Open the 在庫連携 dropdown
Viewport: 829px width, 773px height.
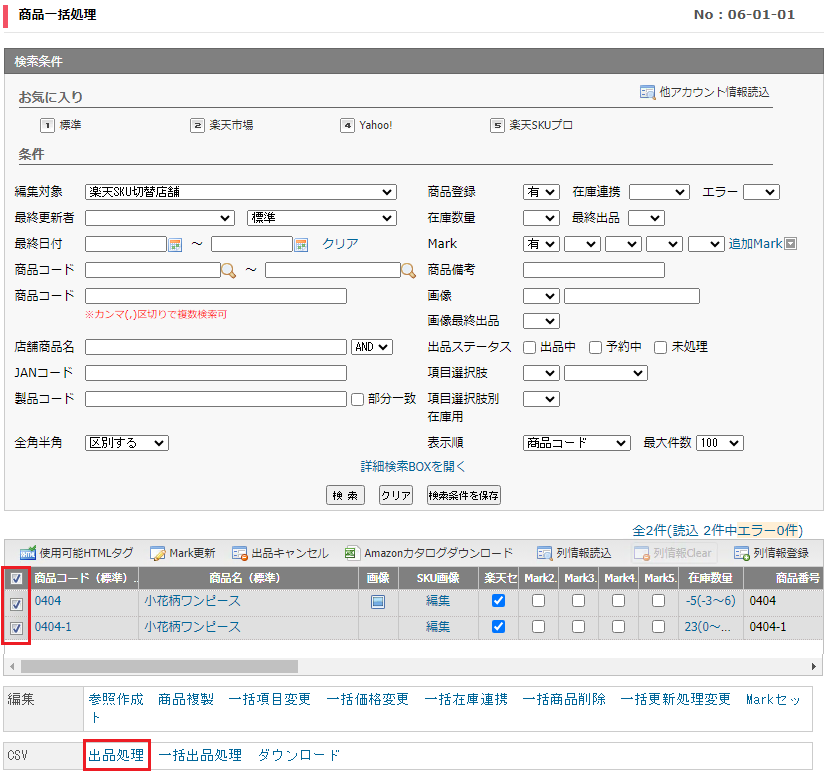click(659, 192)
